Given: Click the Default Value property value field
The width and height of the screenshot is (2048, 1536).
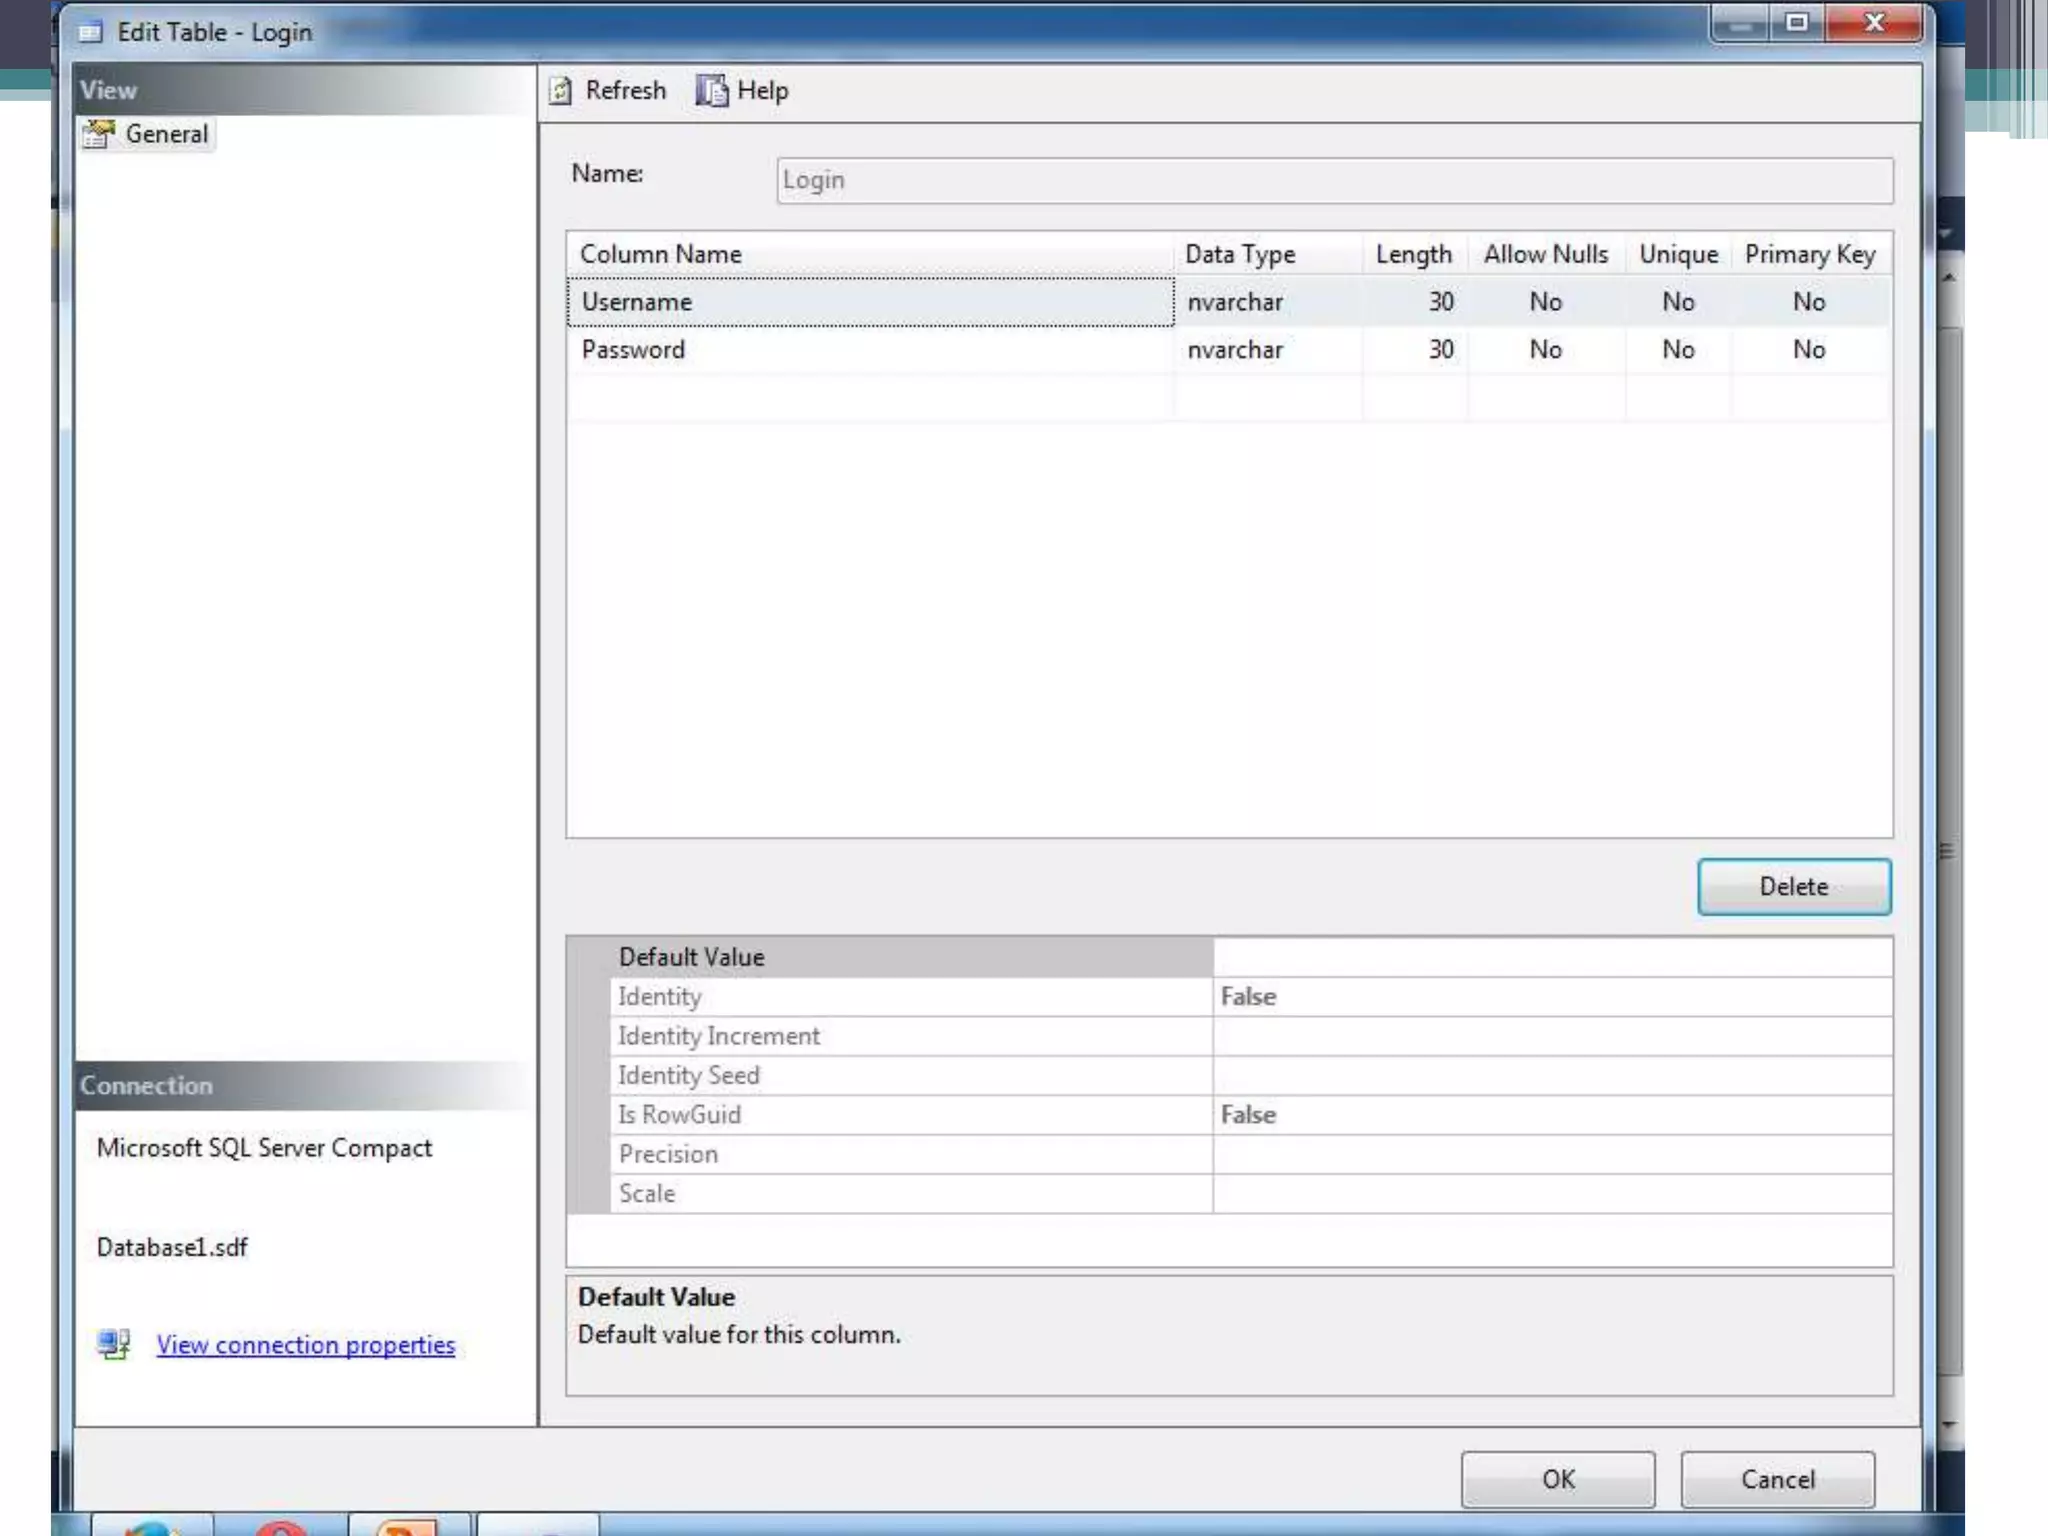Looking at the screenshot, I should tap(1552, 957).
